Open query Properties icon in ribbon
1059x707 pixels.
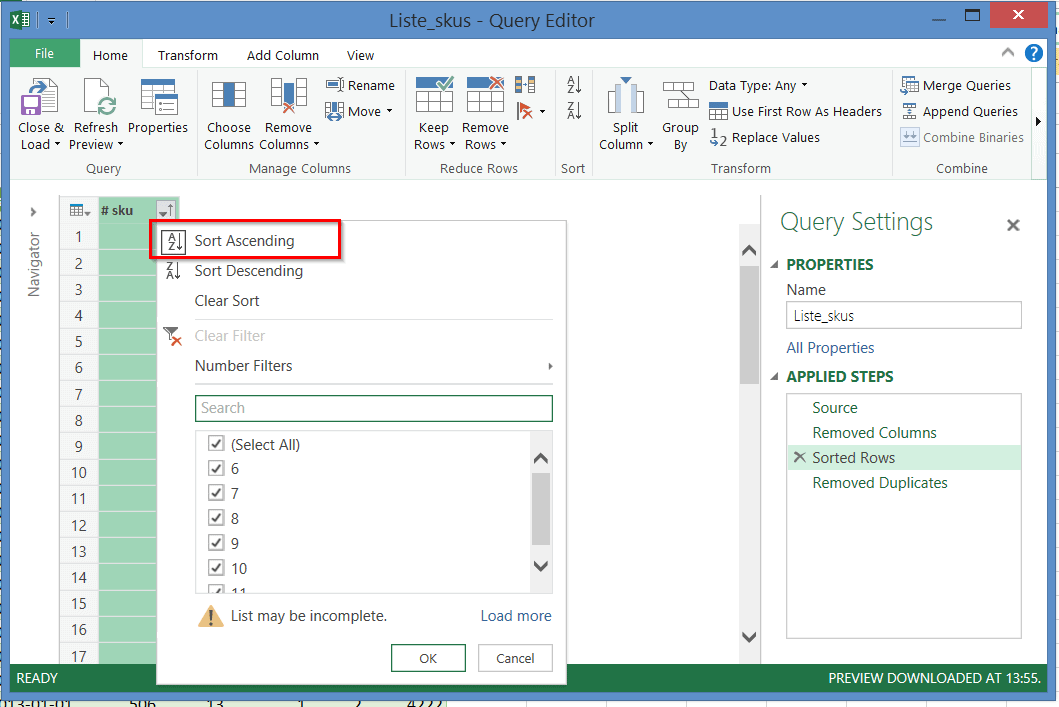[x=158, y=99]
